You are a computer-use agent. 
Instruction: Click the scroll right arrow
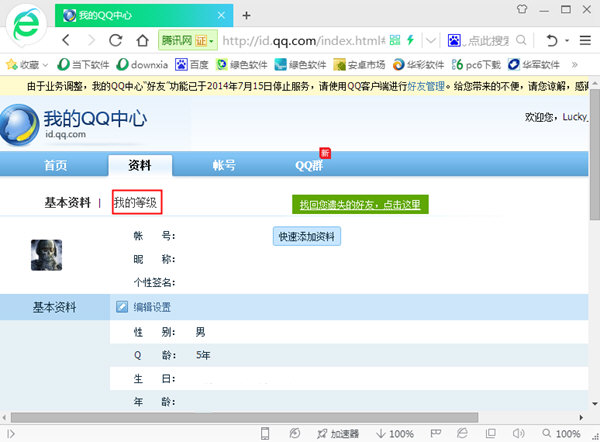(x=581, y=417)
